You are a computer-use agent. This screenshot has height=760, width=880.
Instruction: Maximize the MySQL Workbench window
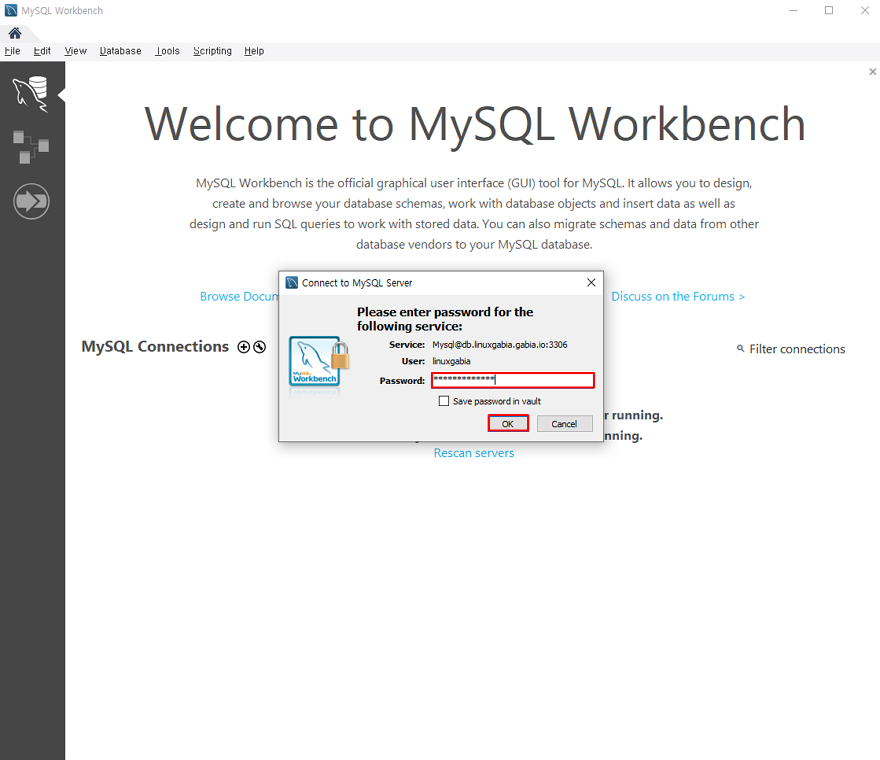829,11
